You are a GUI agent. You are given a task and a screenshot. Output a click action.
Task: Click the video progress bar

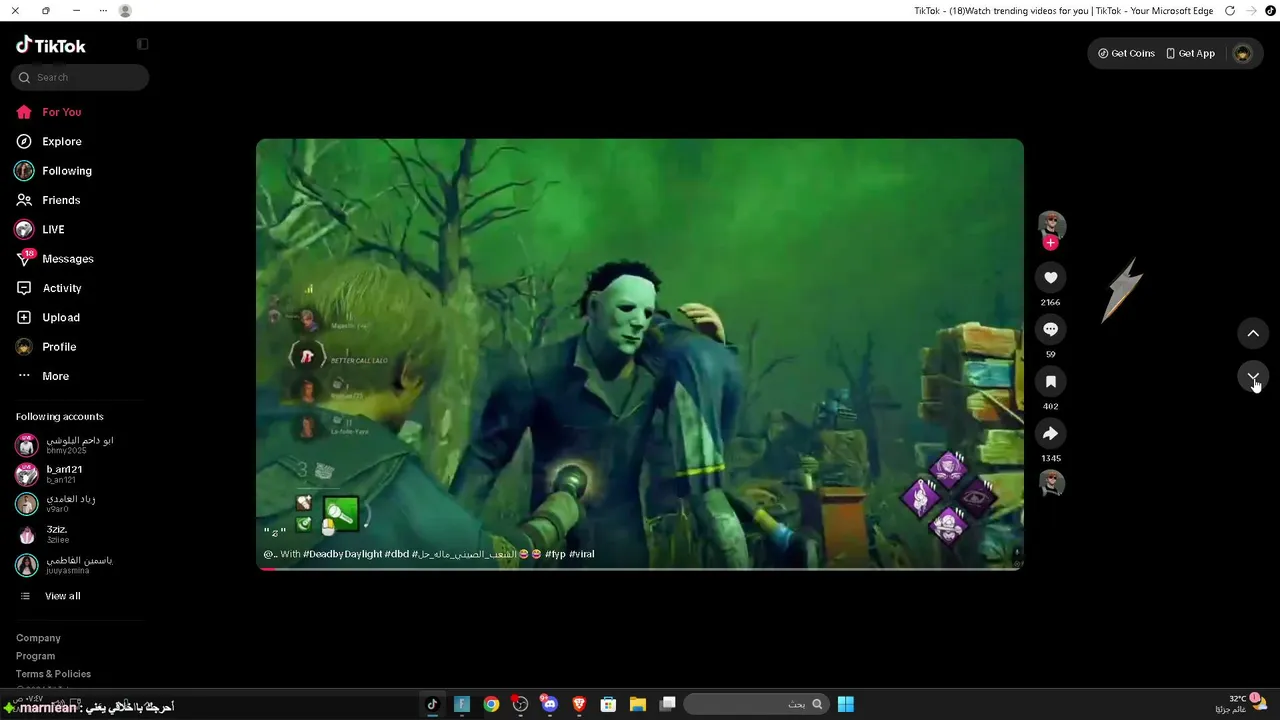click(640, 568)
